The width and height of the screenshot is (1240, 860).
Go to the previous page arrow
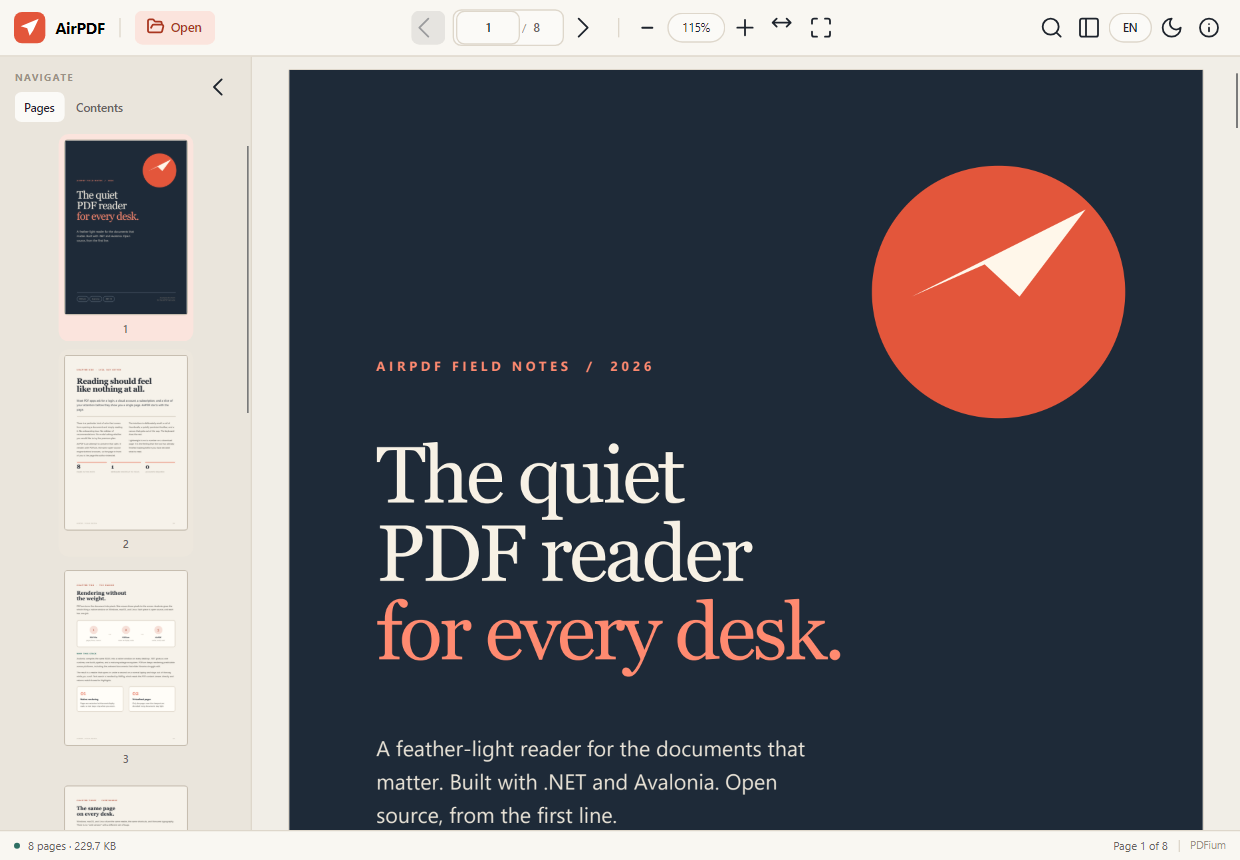point(427,28)
